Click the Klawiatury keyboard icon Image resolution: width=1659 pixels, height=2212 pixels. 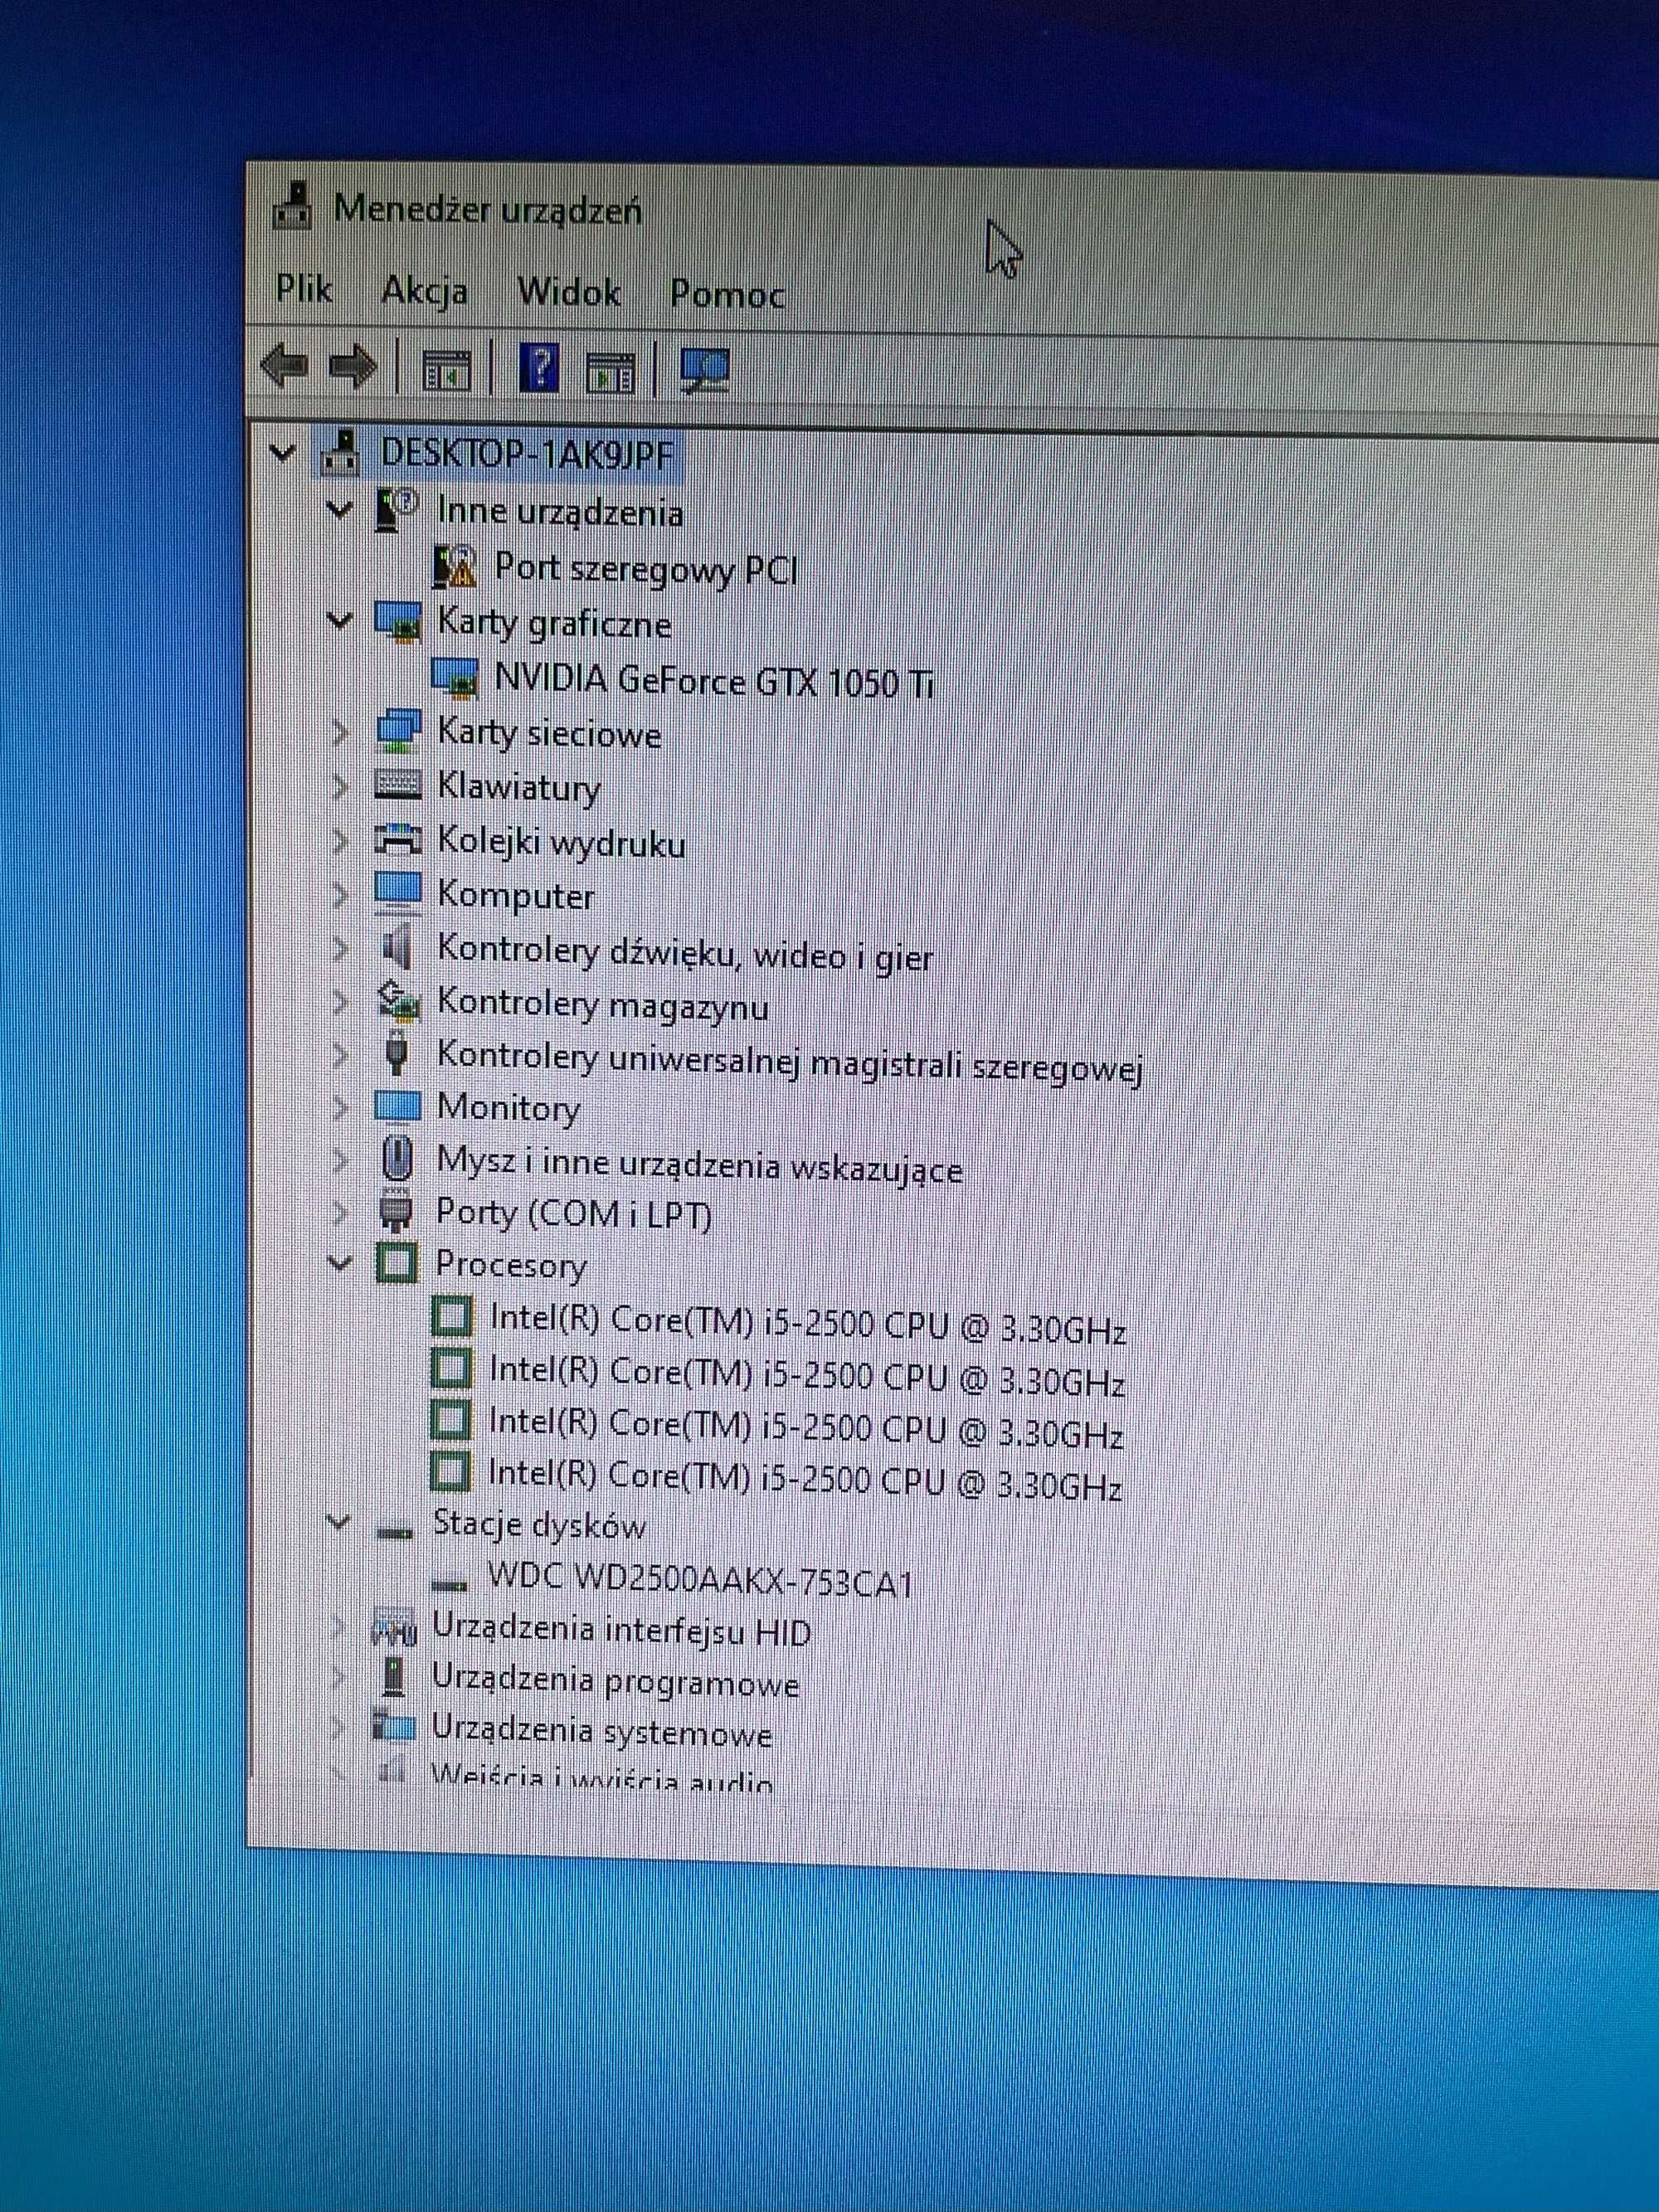click(x=397, y=784)
